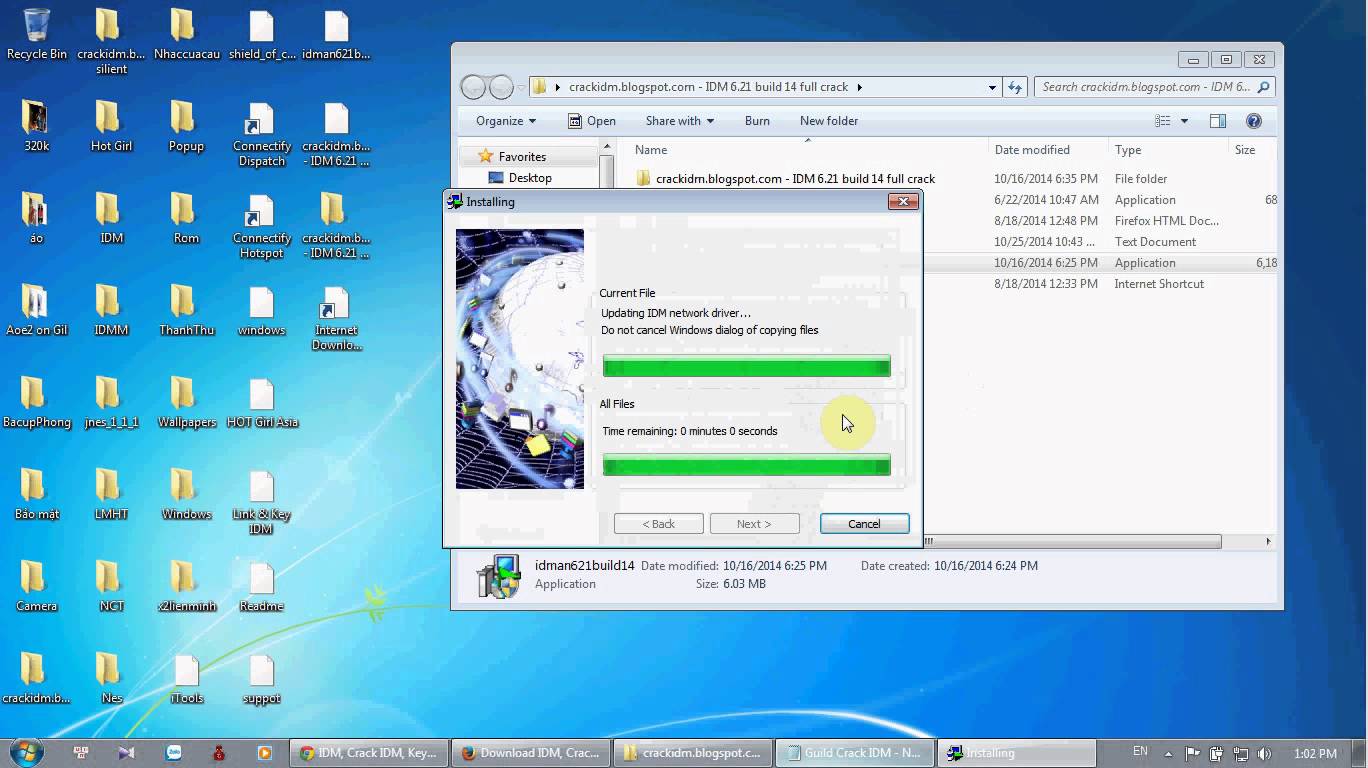
Task: Open Explorer help icon
Action: click(x=1253, y=121)
